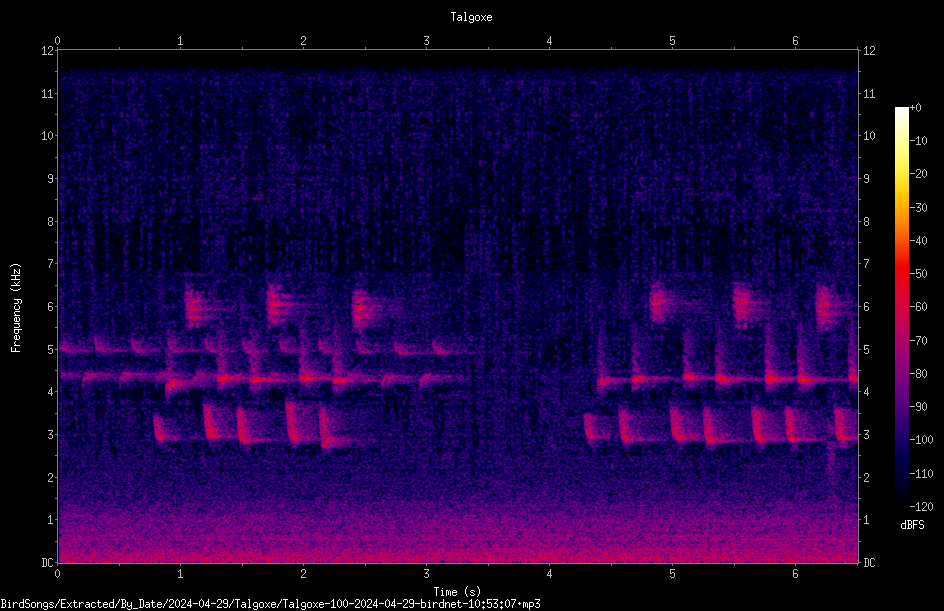
Task: Click the dBFS unit label below the color bar
Action: [912, 525]
